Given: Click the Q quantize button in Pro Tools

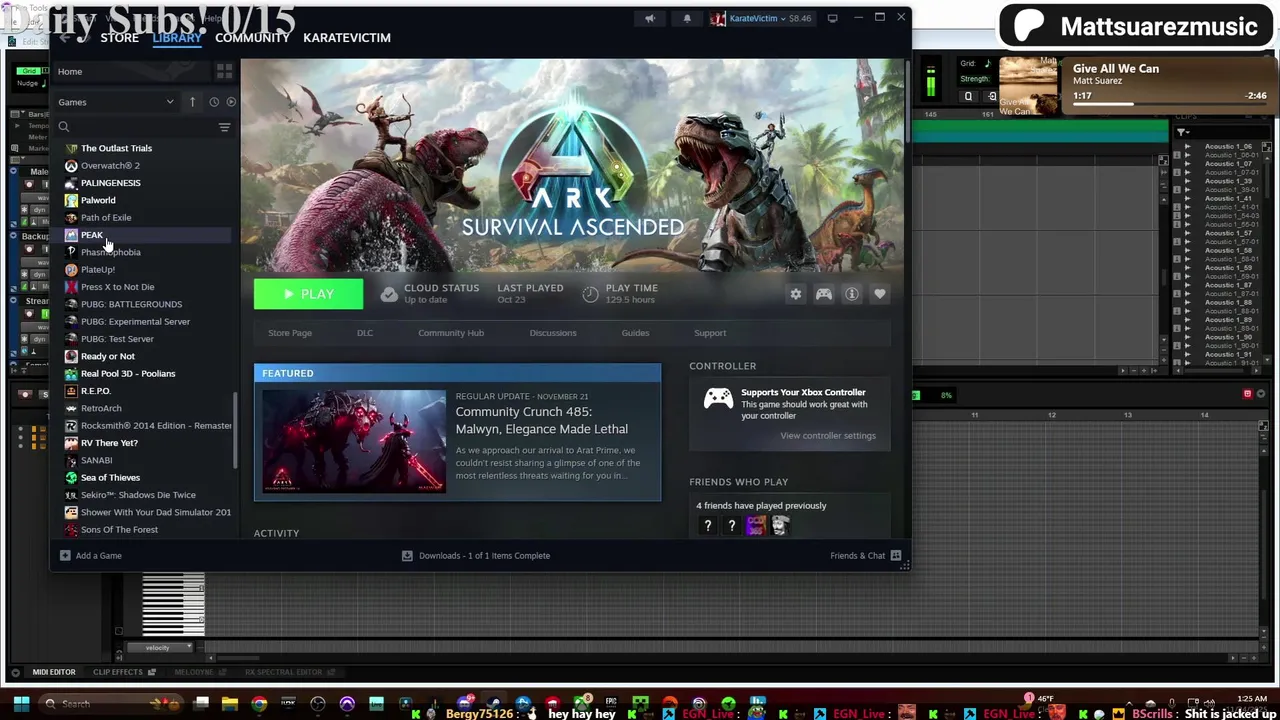Looking at the screenshot, I should [x=968, y=96].
